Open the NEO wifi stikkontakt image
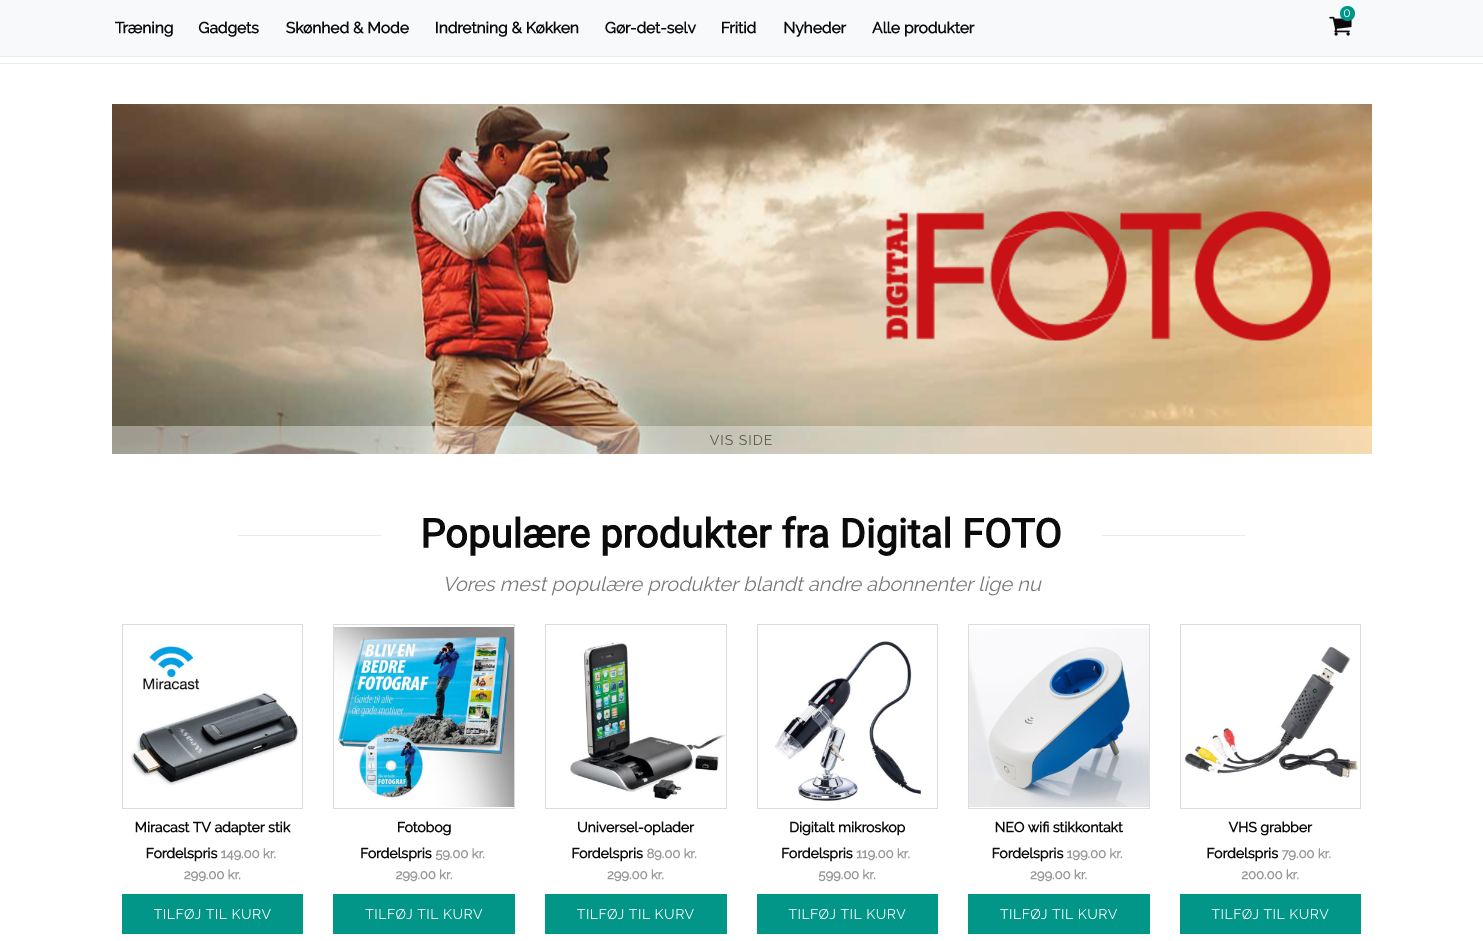This screenshot has width=1483, height=941. pos(1059,716)
